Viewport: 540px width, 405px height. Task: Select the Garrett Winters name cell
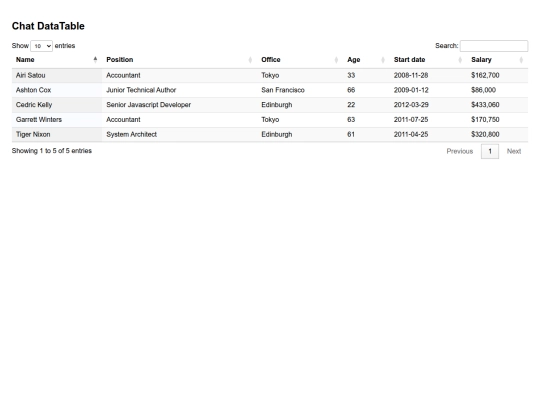57,120
